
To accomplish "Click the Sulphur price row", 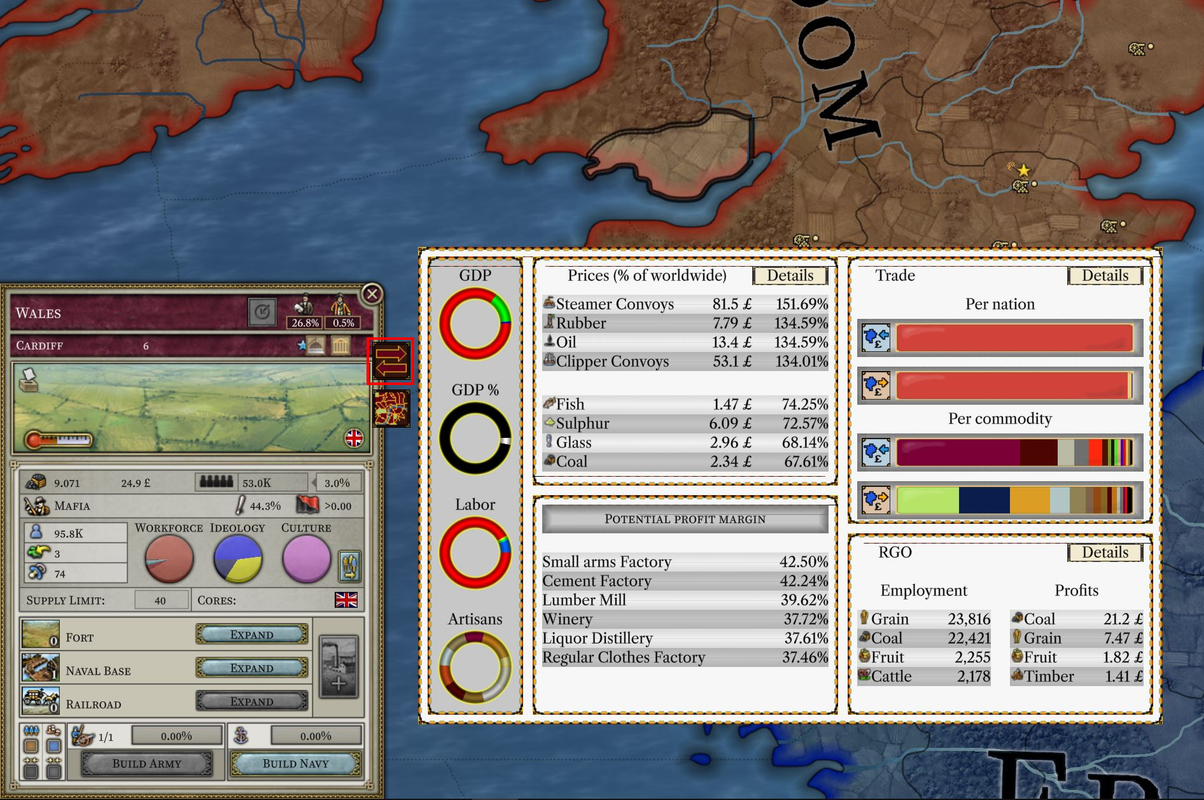I will (685, 423).
